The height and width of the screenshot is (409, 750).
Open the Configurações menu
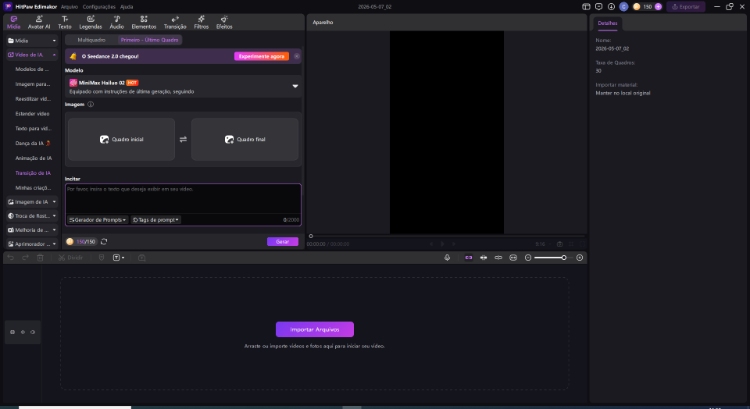pyautogui.click(x=99, y=7)
